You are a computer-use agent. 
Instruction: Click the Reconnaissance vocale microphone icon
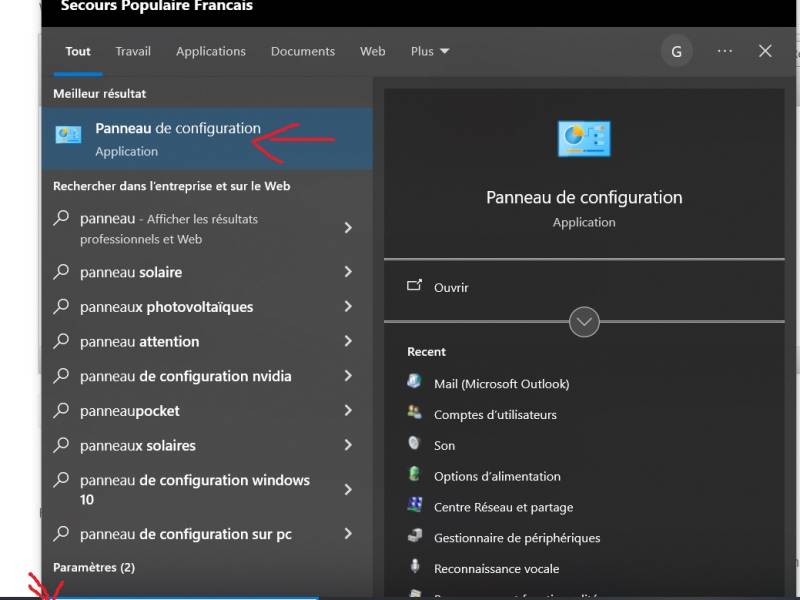pyautogui.click(x=415, y=565)
